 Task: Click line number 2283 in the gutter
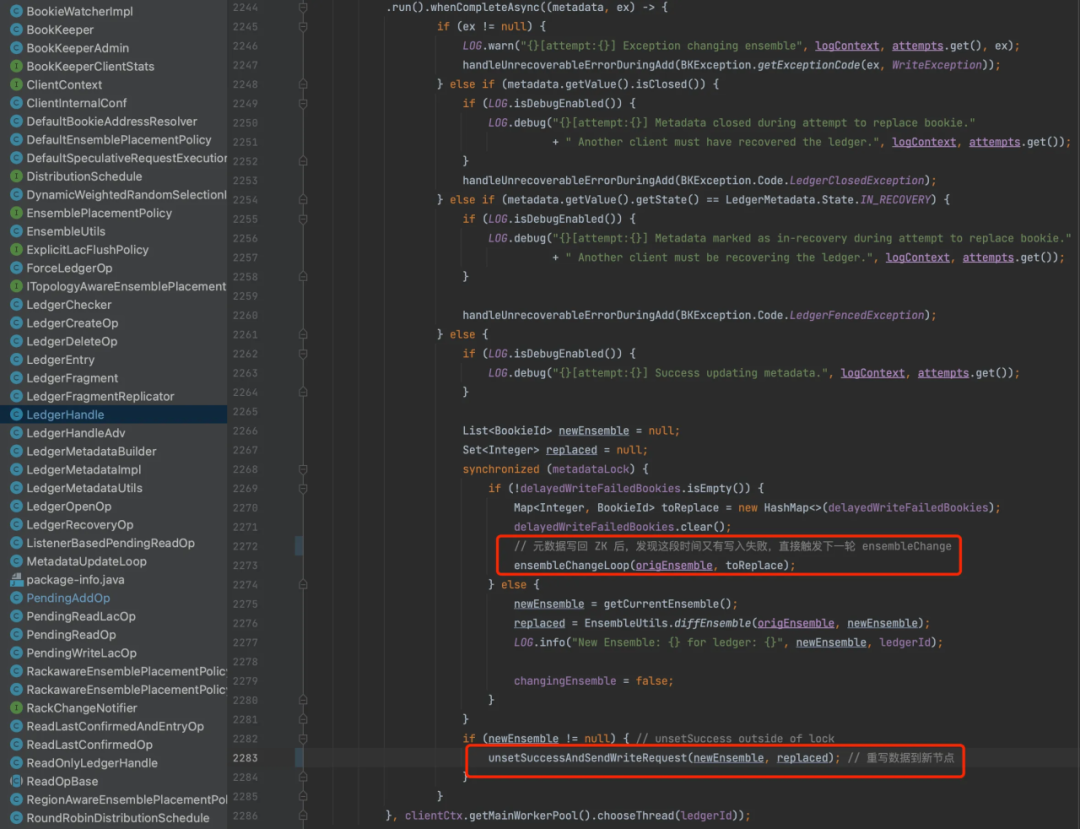(245, 757)
